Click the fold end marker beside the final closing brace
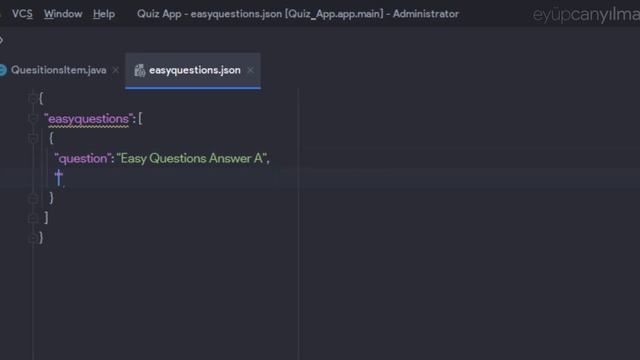 point(33,238)
